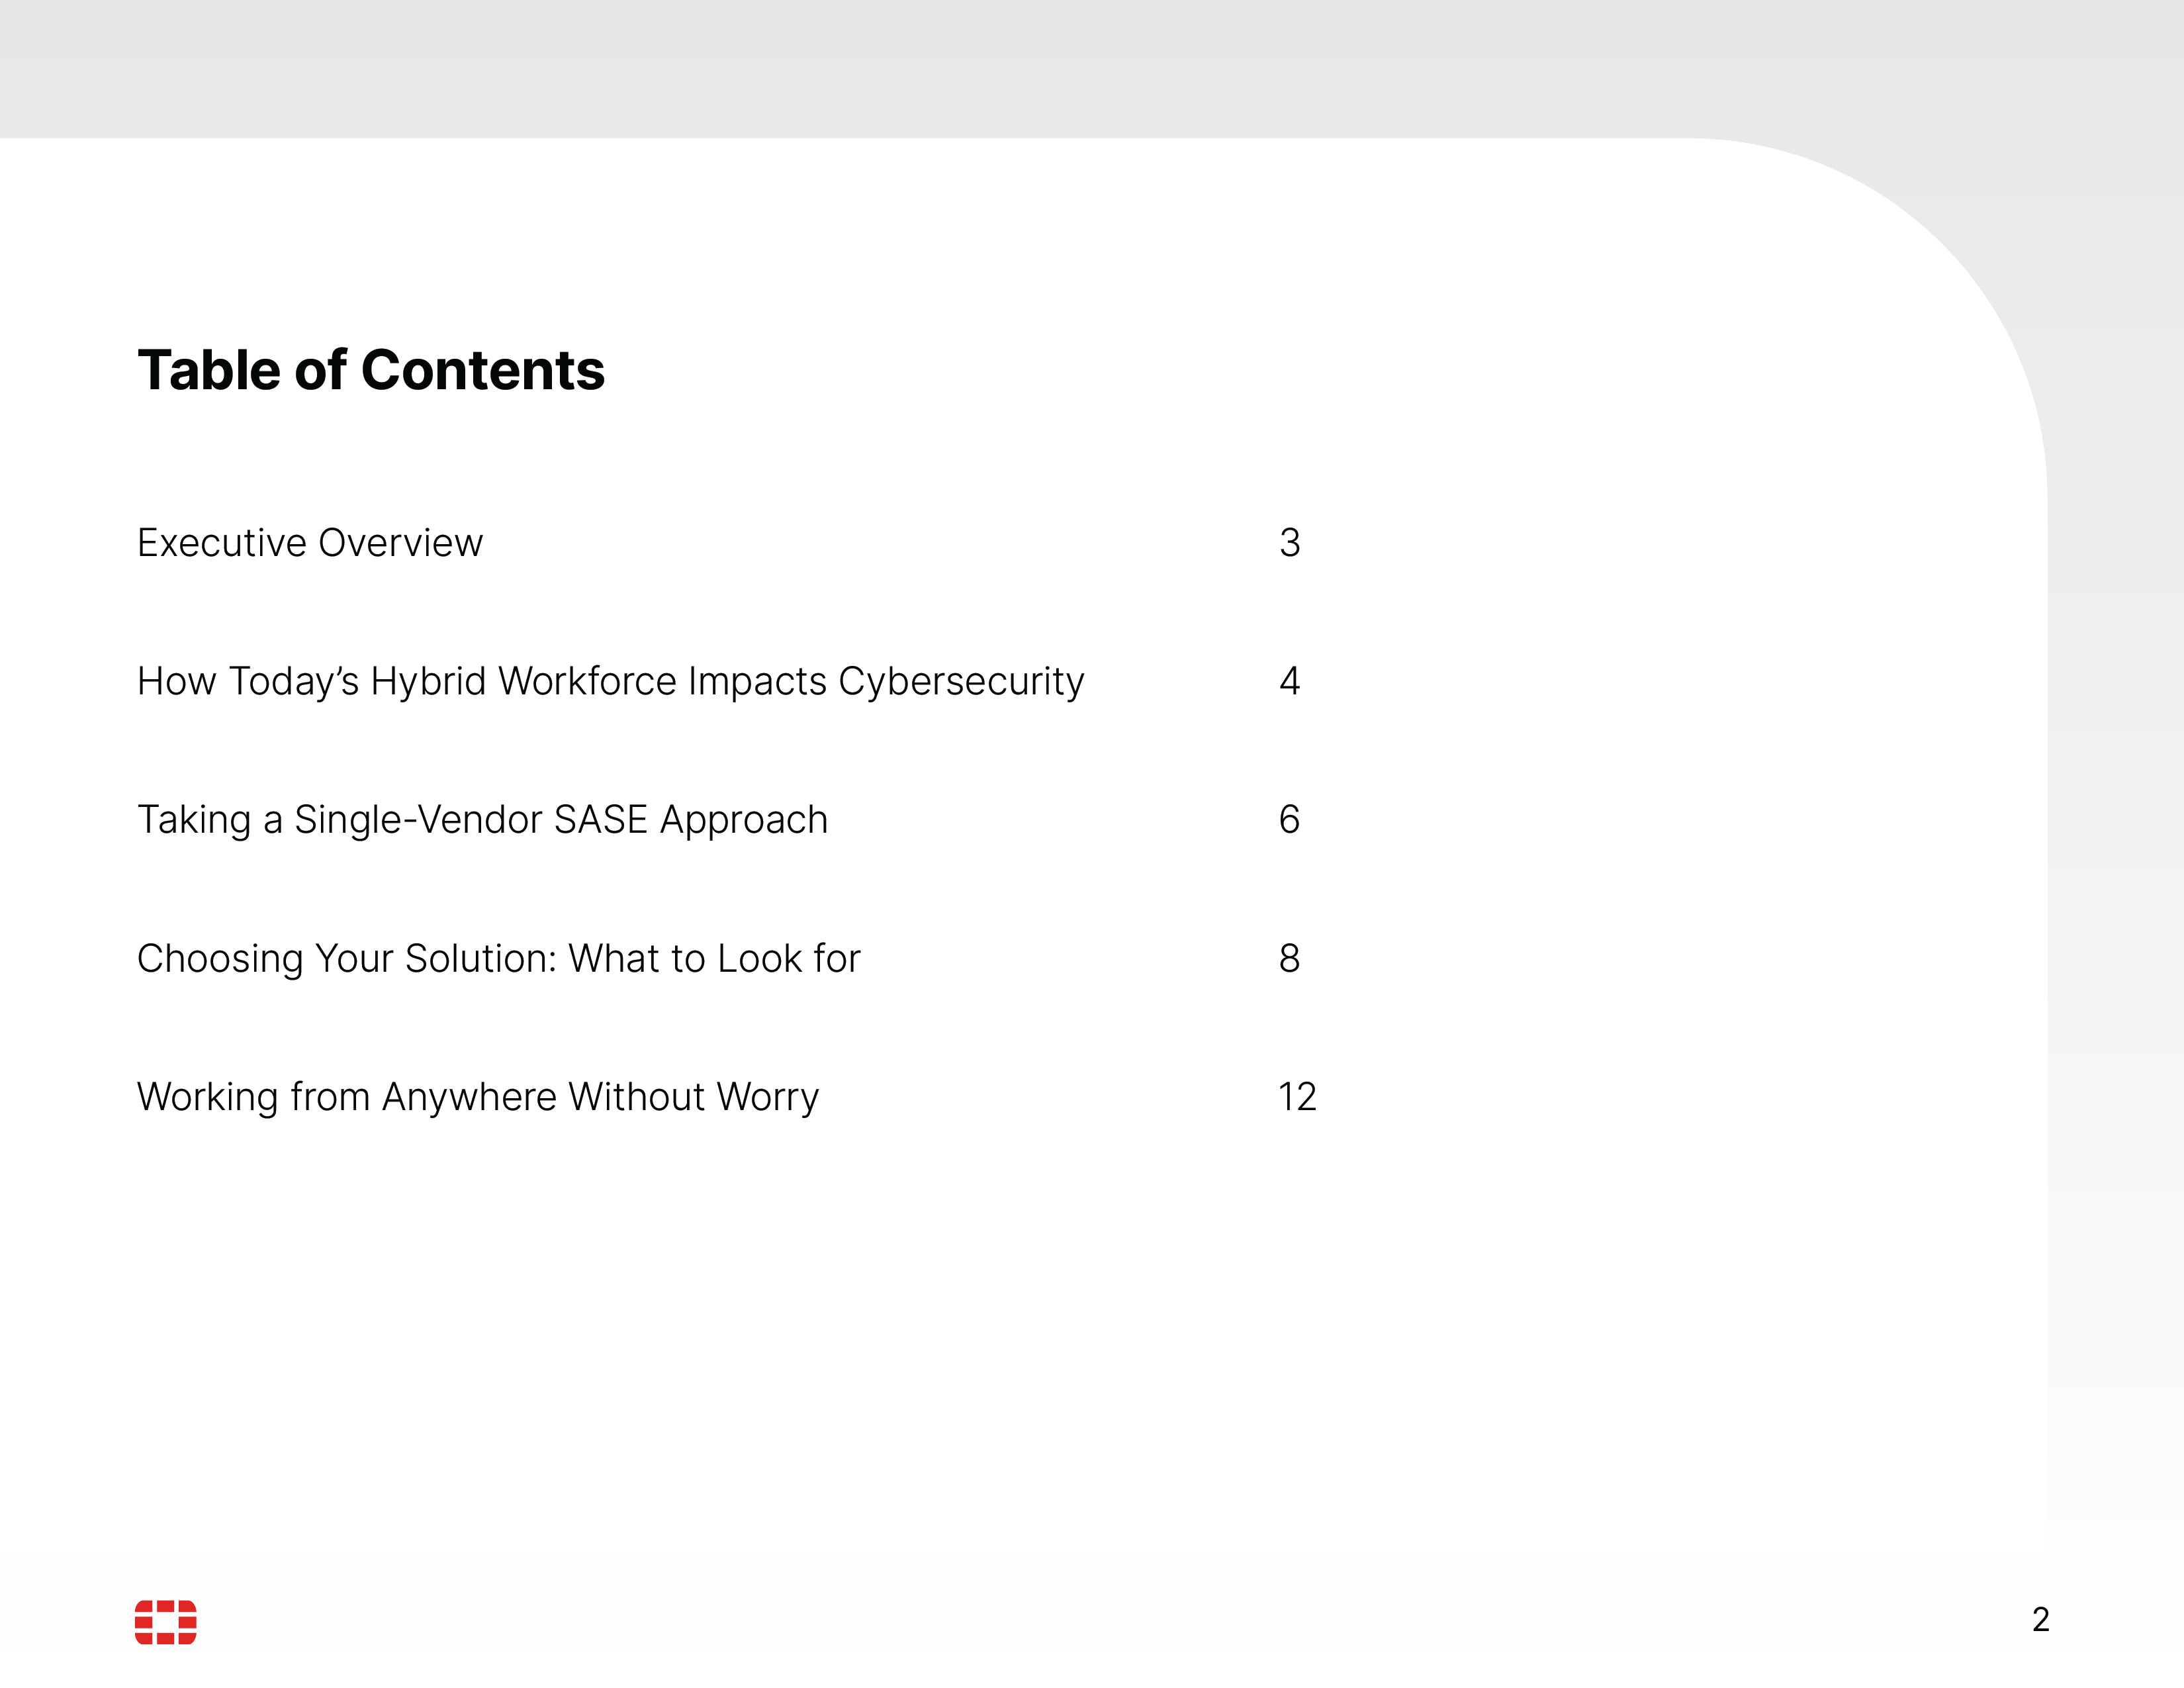Viewport: 2184px width, 1688px height.
Task: Click the word Contents in the heading
Action: click(483, 370)
